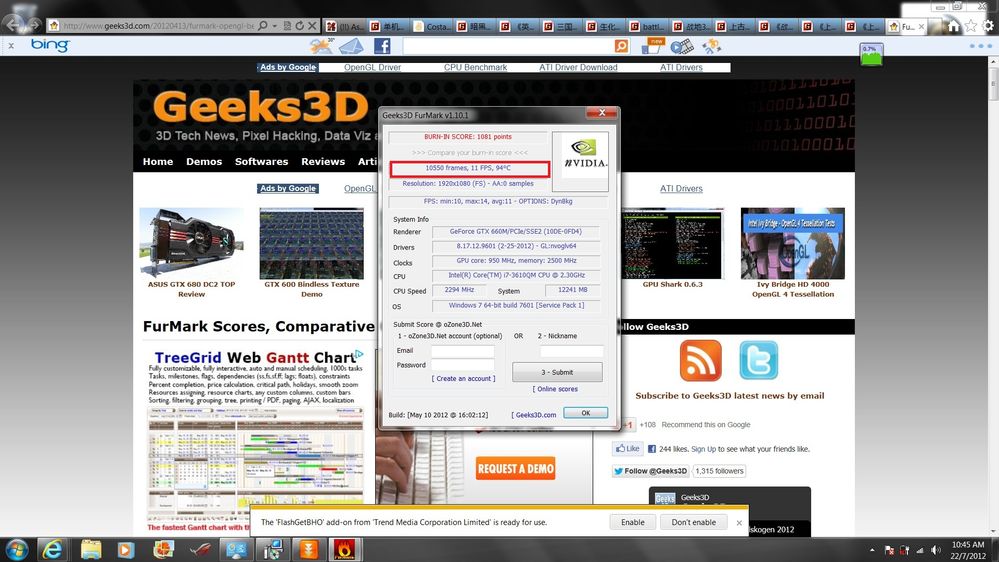The image size is (999, 562).
Task: Open the Bing toolbar weather icon
Action: coord(322,45)
